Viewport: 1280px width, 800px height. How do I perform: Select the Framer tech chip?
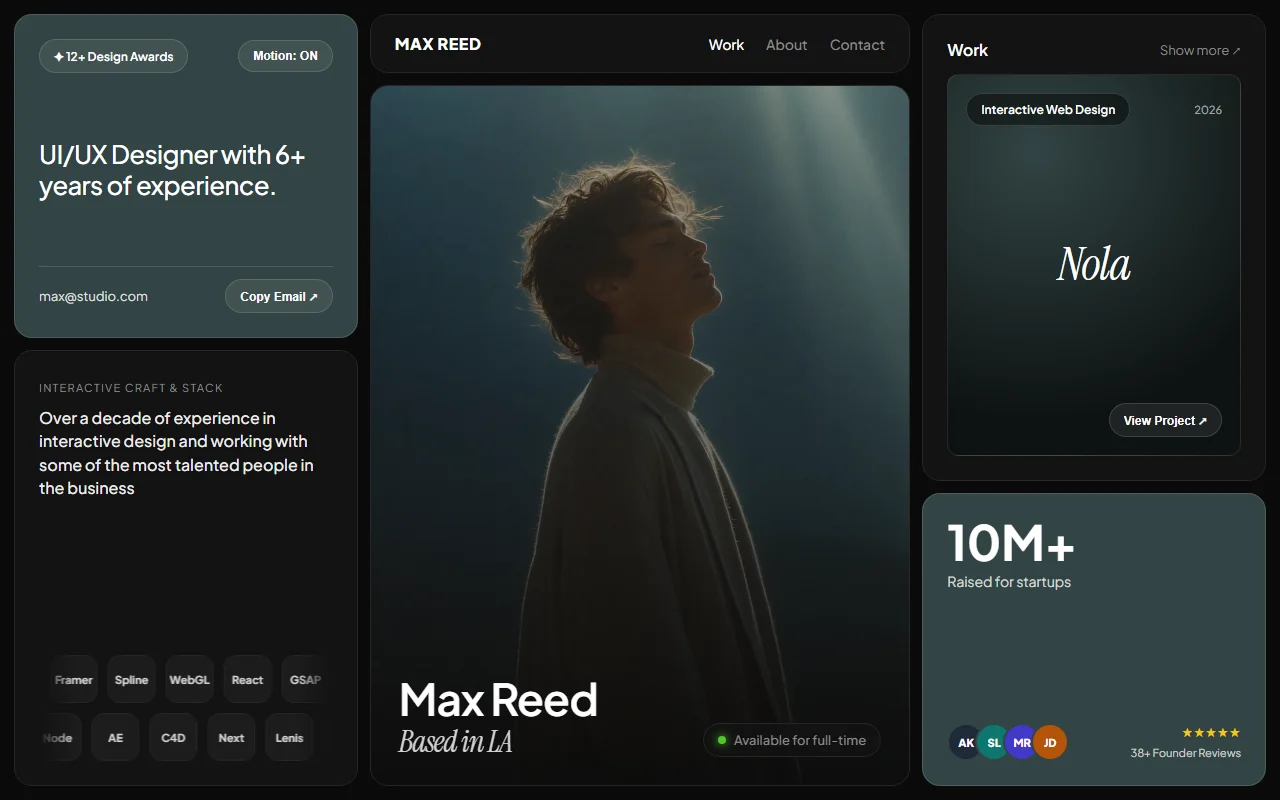click(74, 680)
